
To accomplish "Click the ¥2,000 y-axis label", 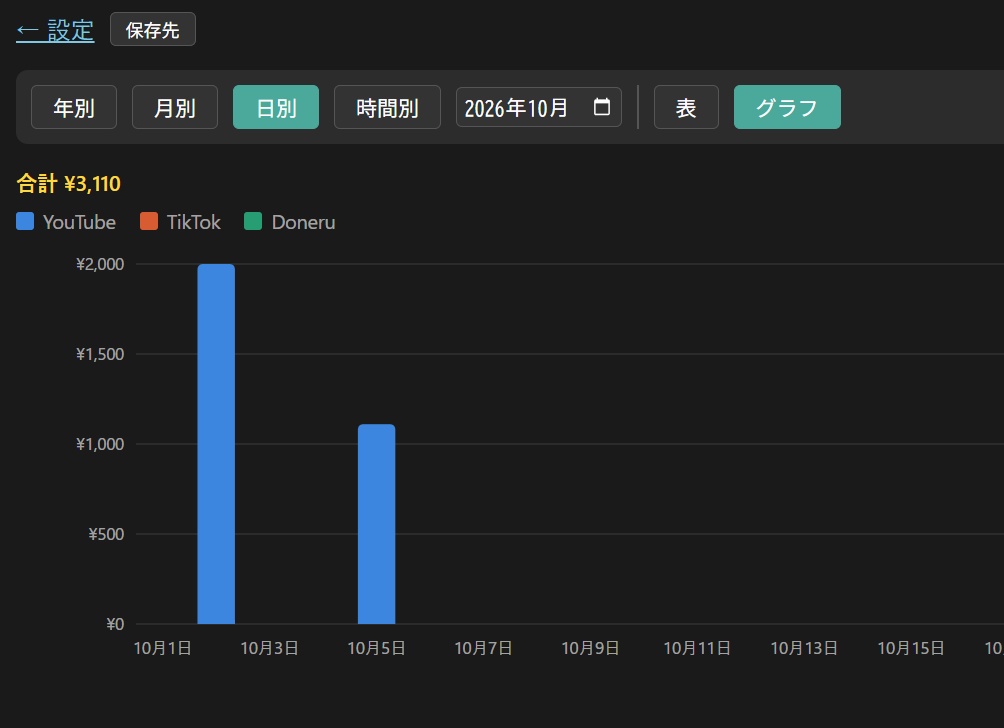I will coord(100,264).
